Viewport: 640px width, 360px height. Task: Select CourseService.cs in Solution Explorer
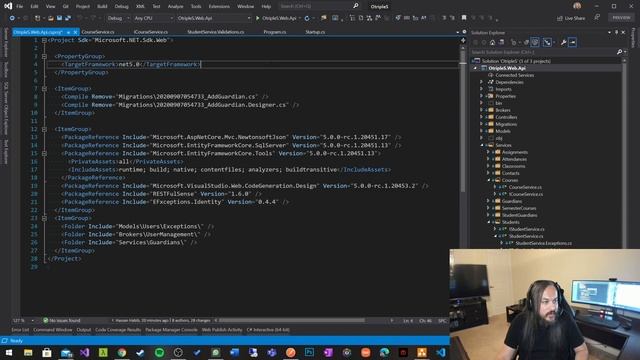coord(525,187)
